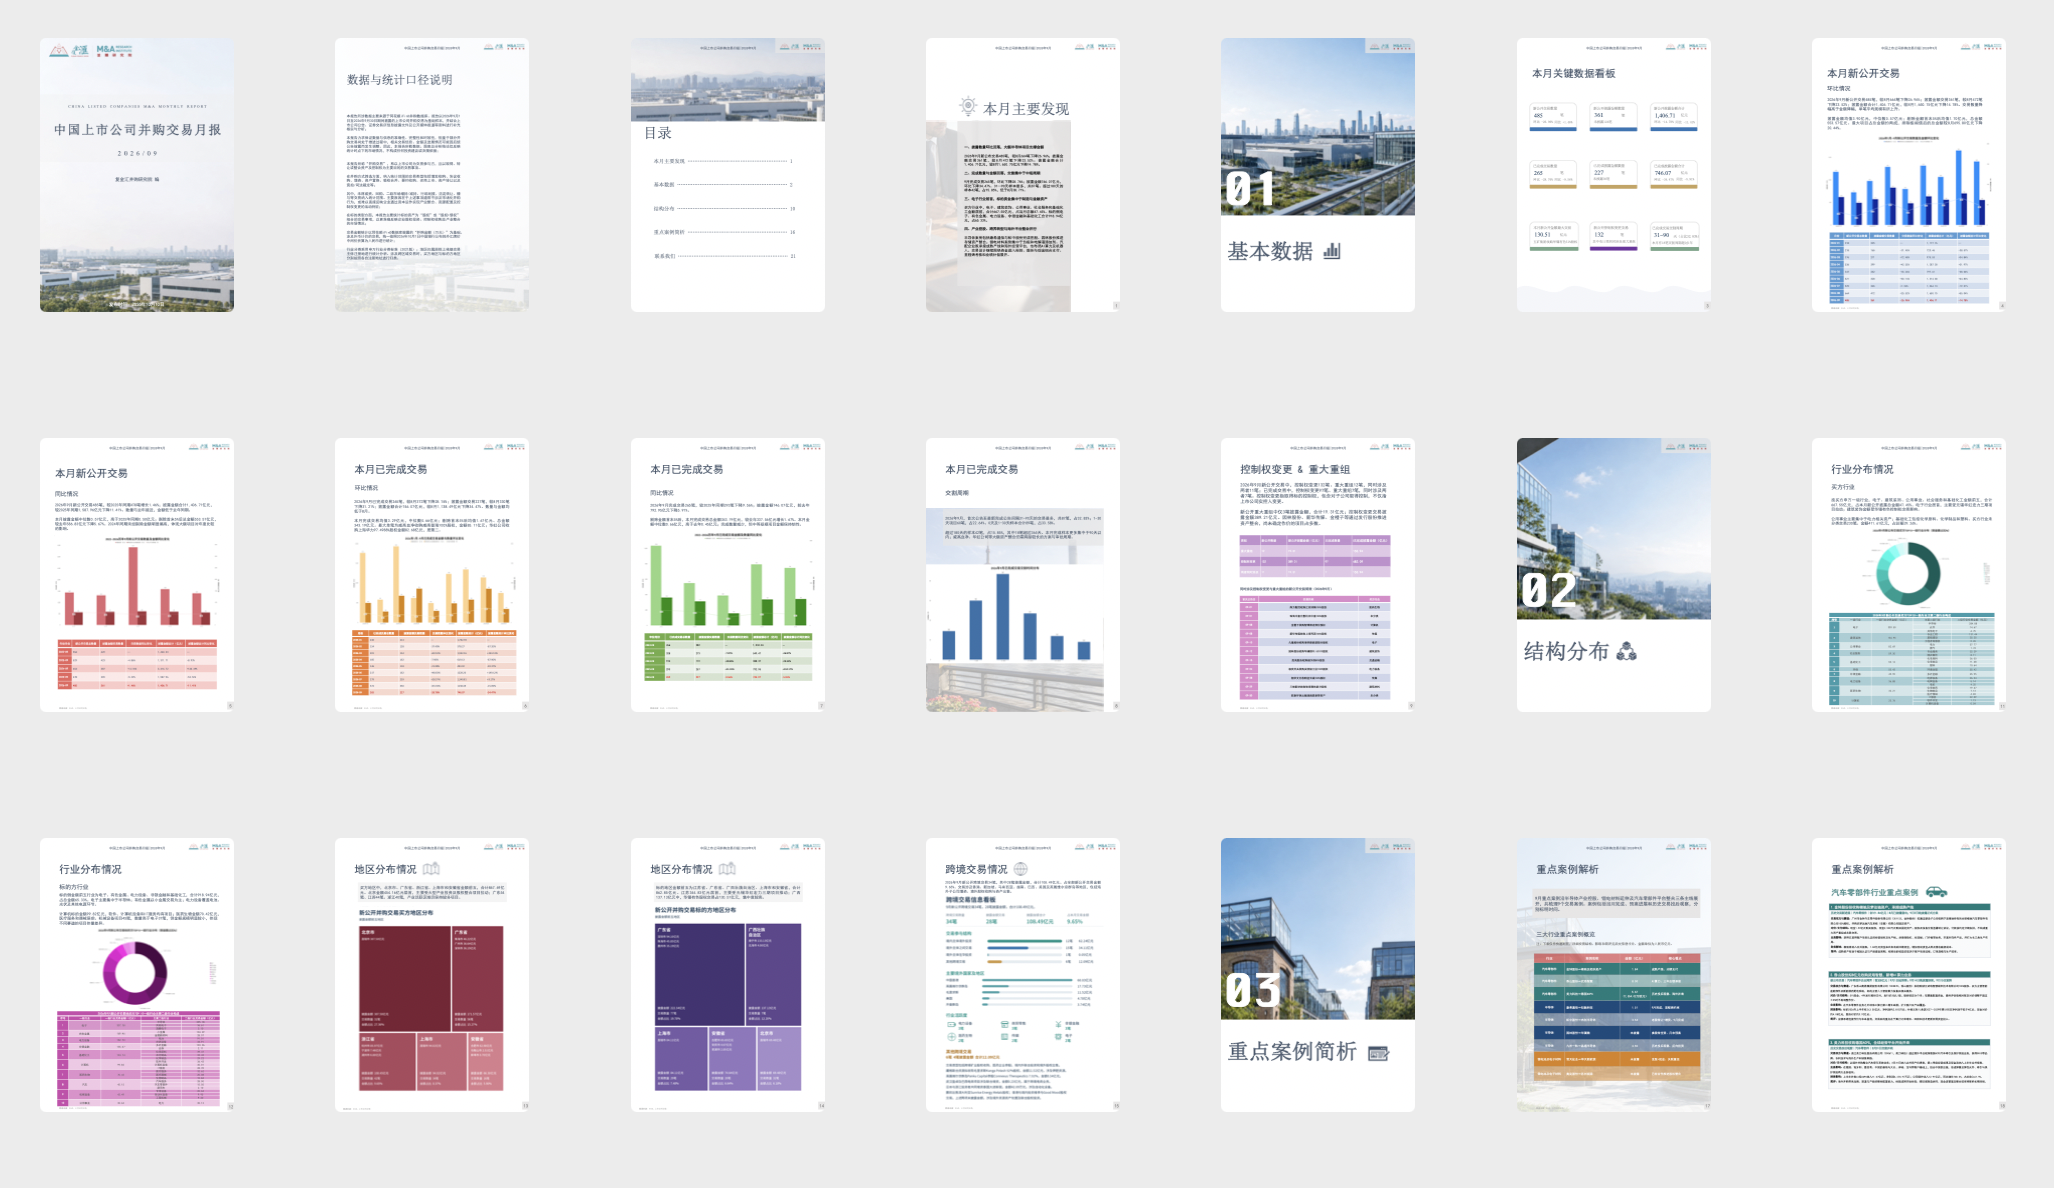Click the car icon beside 汽车零部件行业重点案例
Image resolution: width=2054 pixels, height=1188 pixels.
click(1936, 891)
